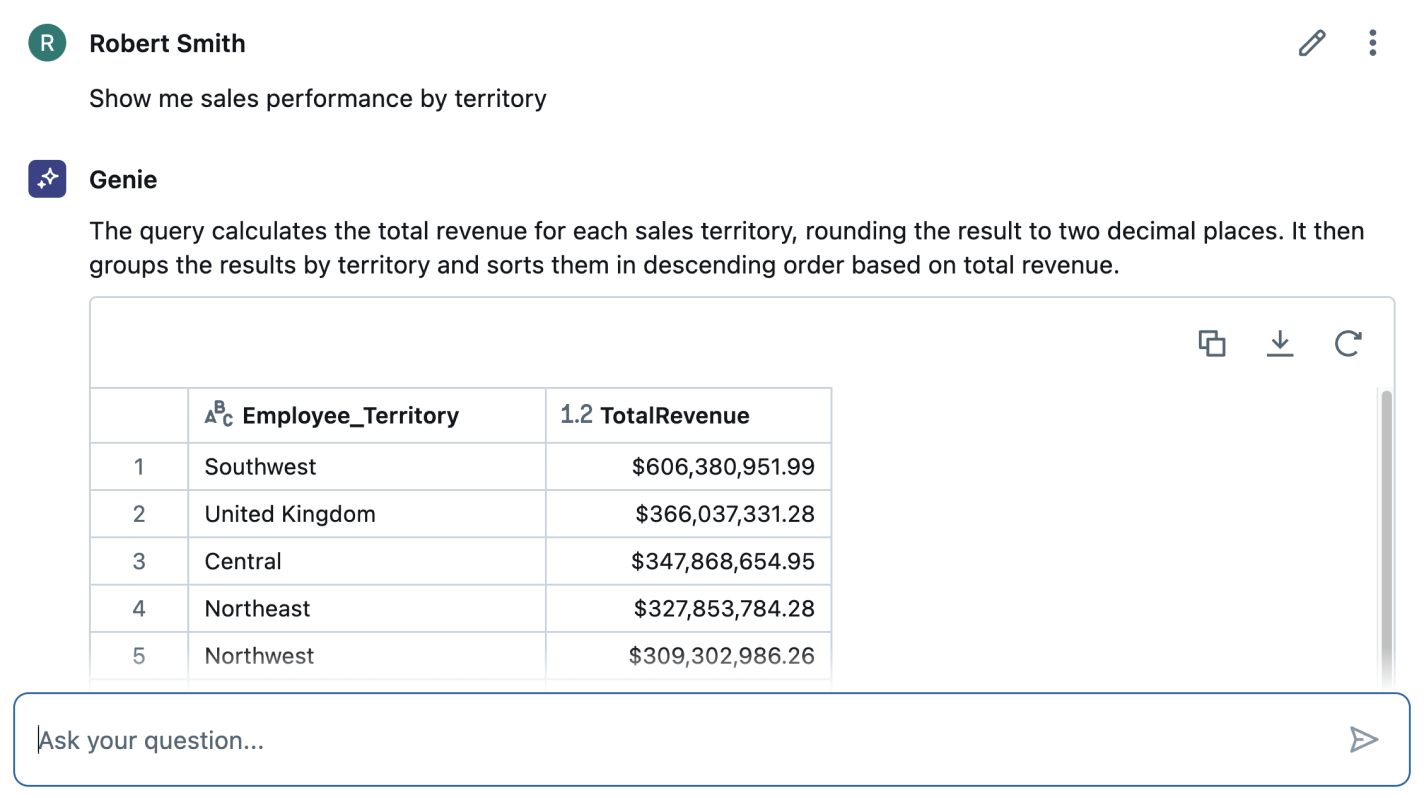1424x798 pixels.
Task: Select the United Kingdom territory cell
Action: [x=290, y=514]
